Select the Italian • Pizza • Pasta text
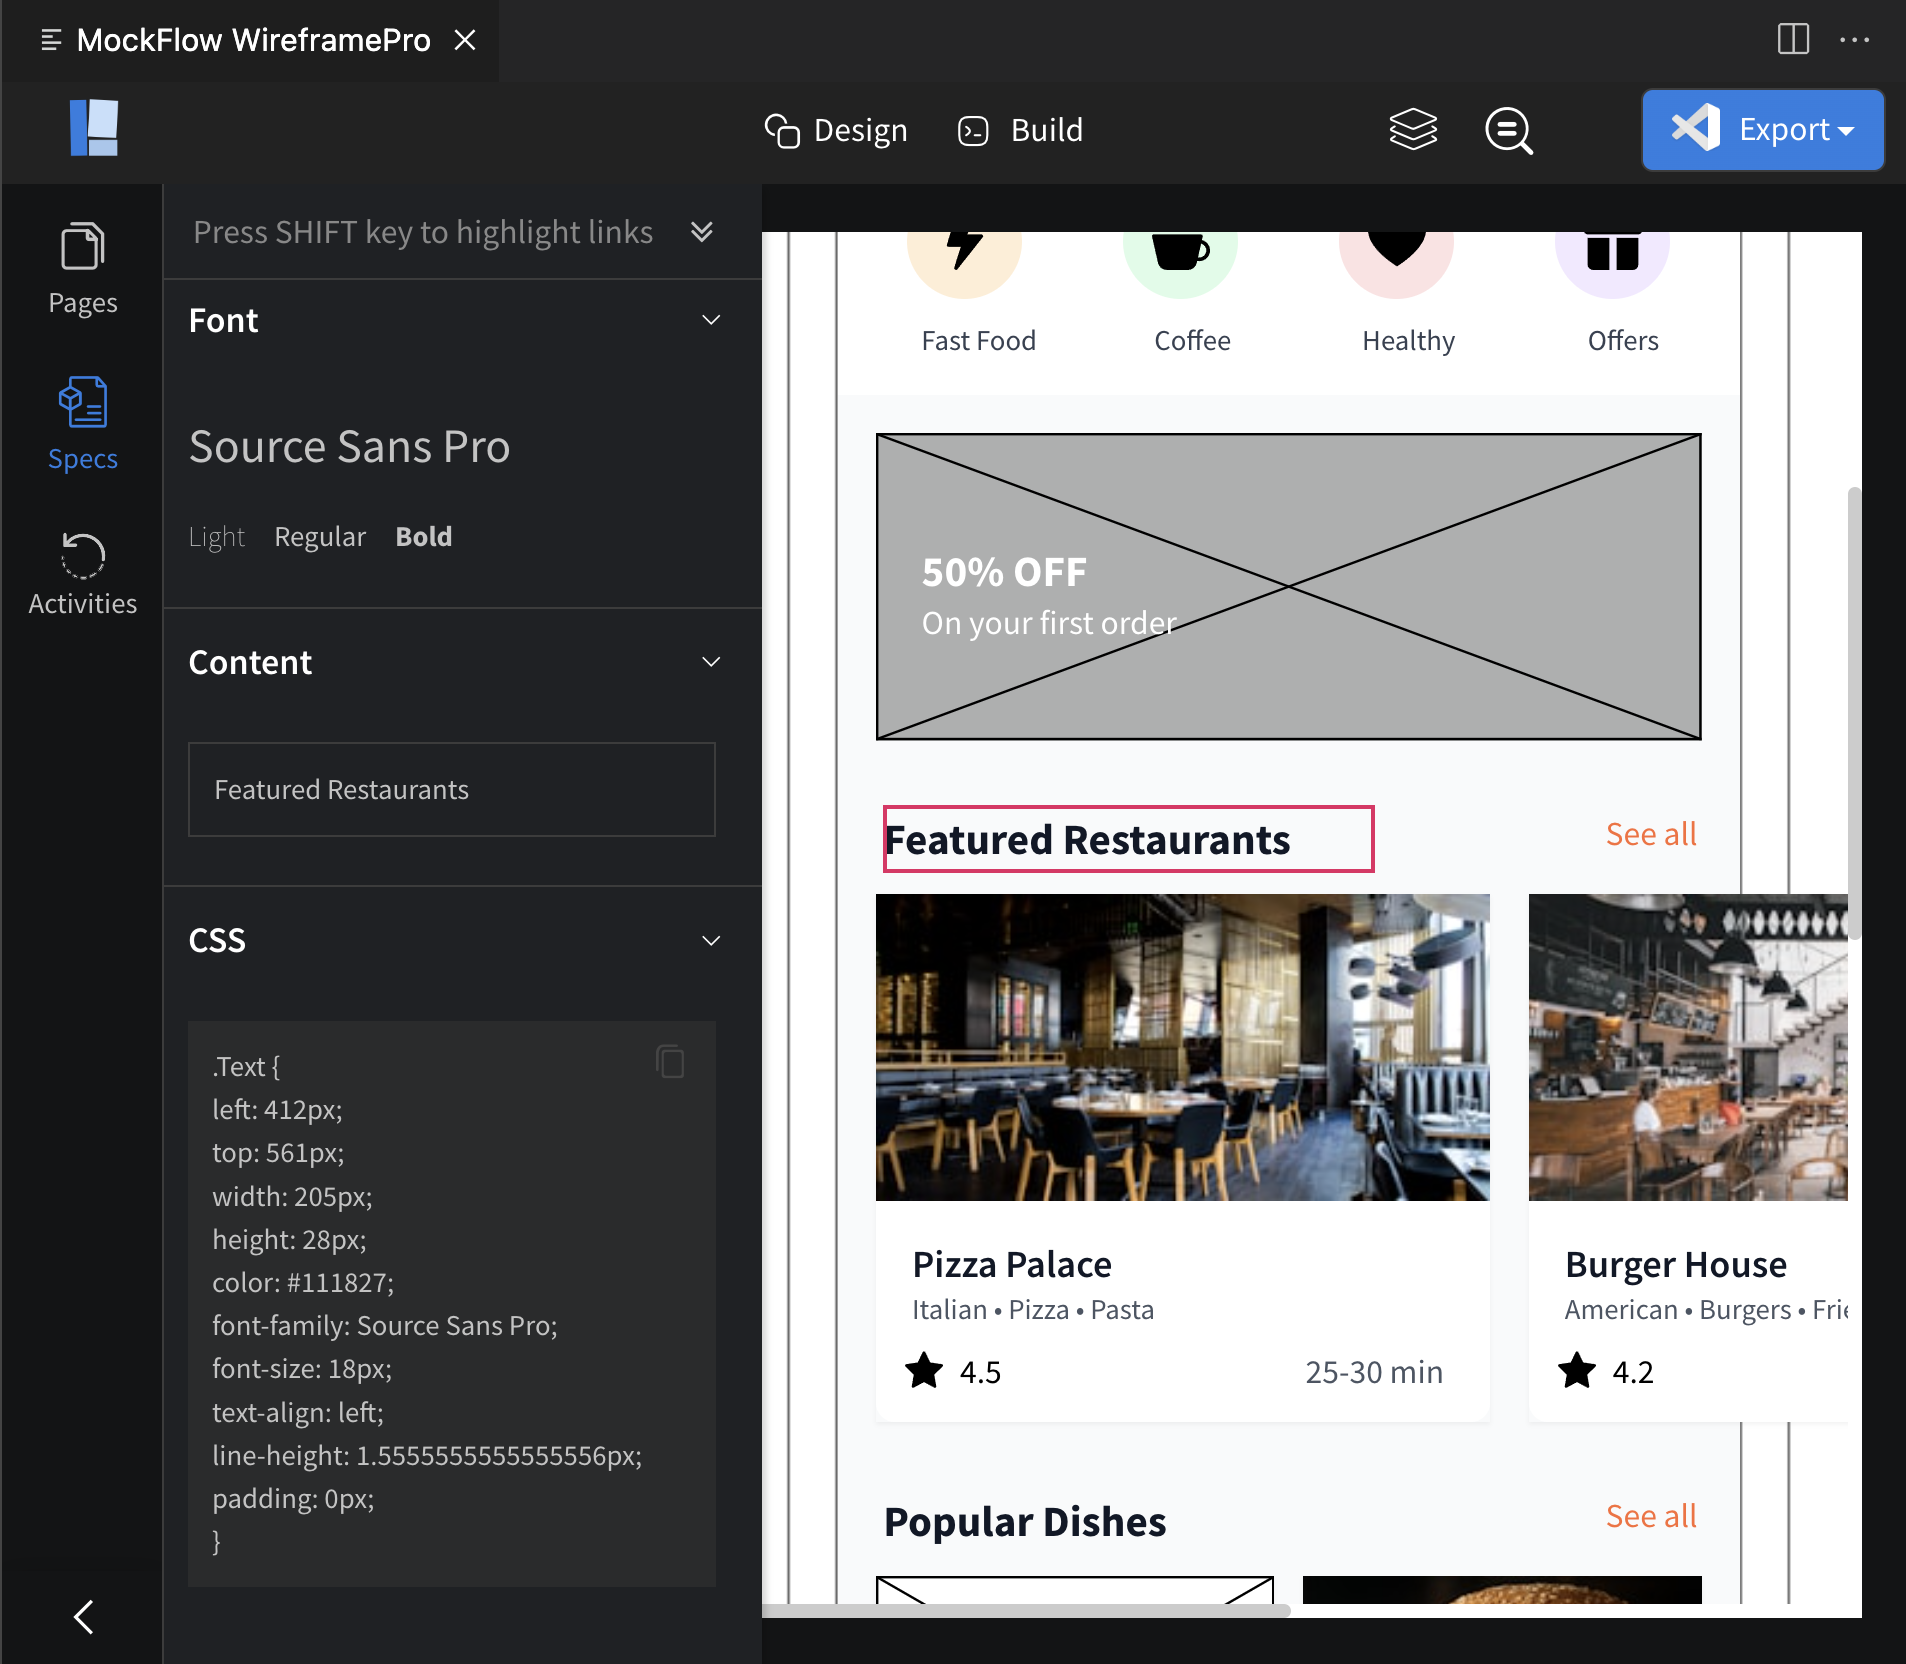This screenshot has width=1906, height=1664. [1033, 1310]
